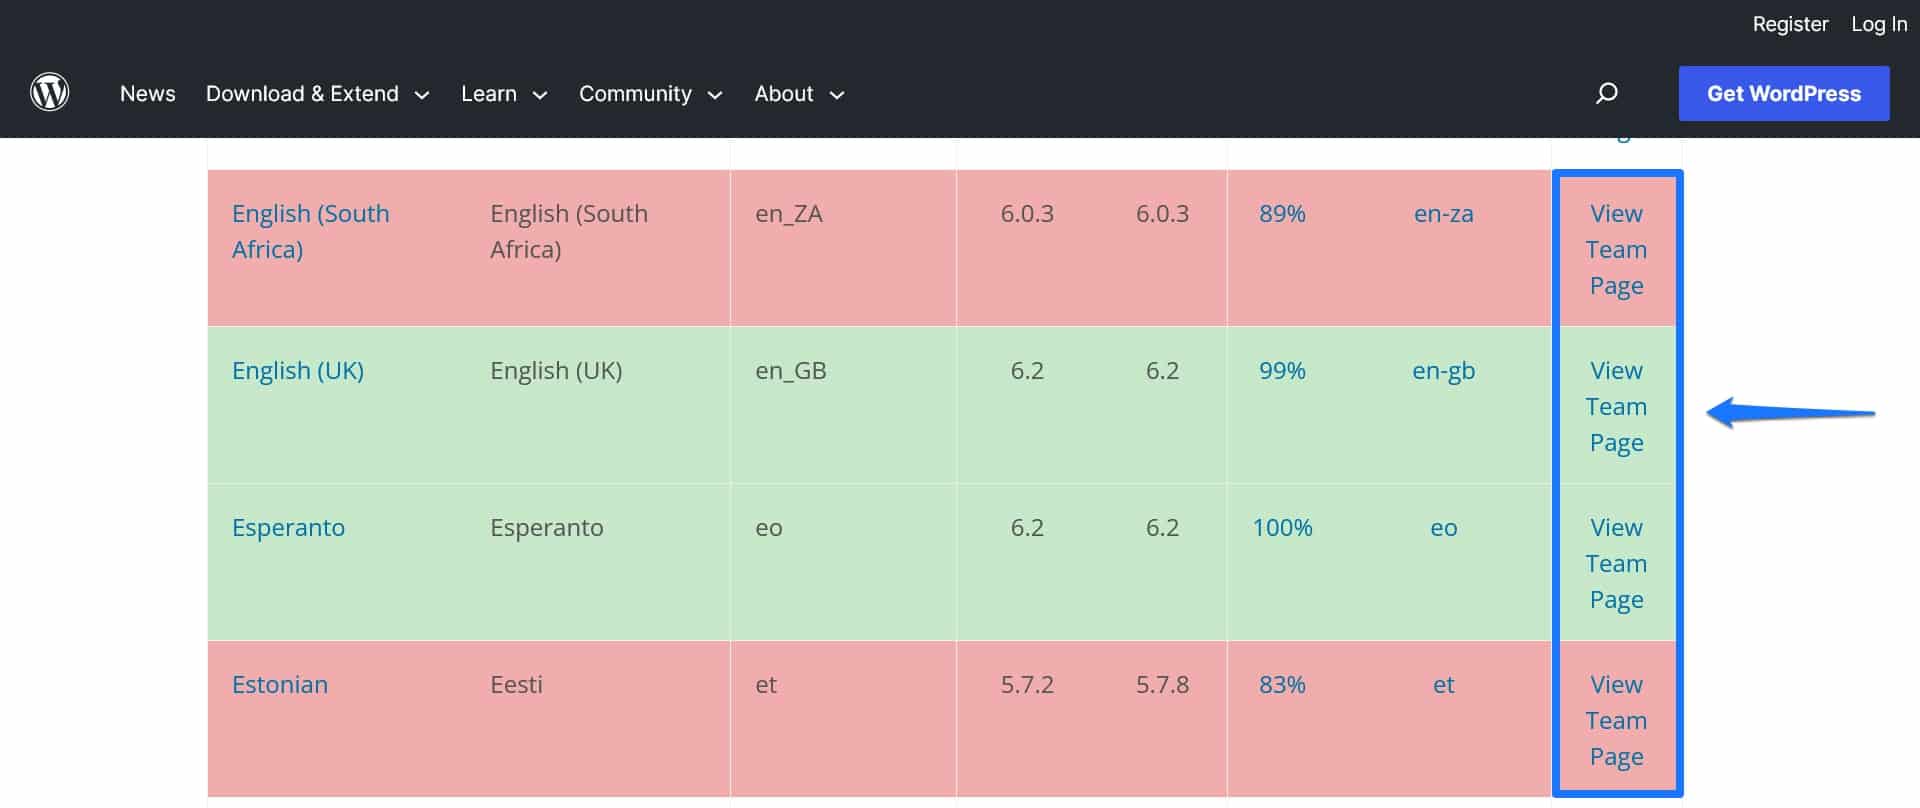Expand the Download & Extend dropdown

317,94
